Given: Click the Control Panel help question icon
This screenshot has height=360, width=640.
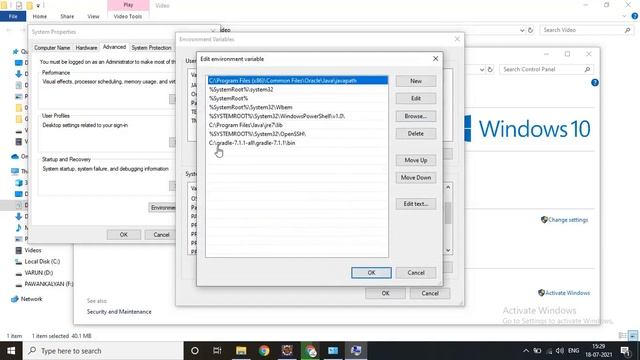Looking at the screenshot, I should (595, 82).
